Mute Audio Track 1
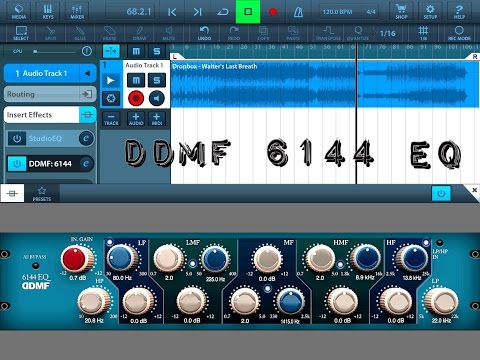Screen dimensions: 480x360 click(x=136, y=80)
